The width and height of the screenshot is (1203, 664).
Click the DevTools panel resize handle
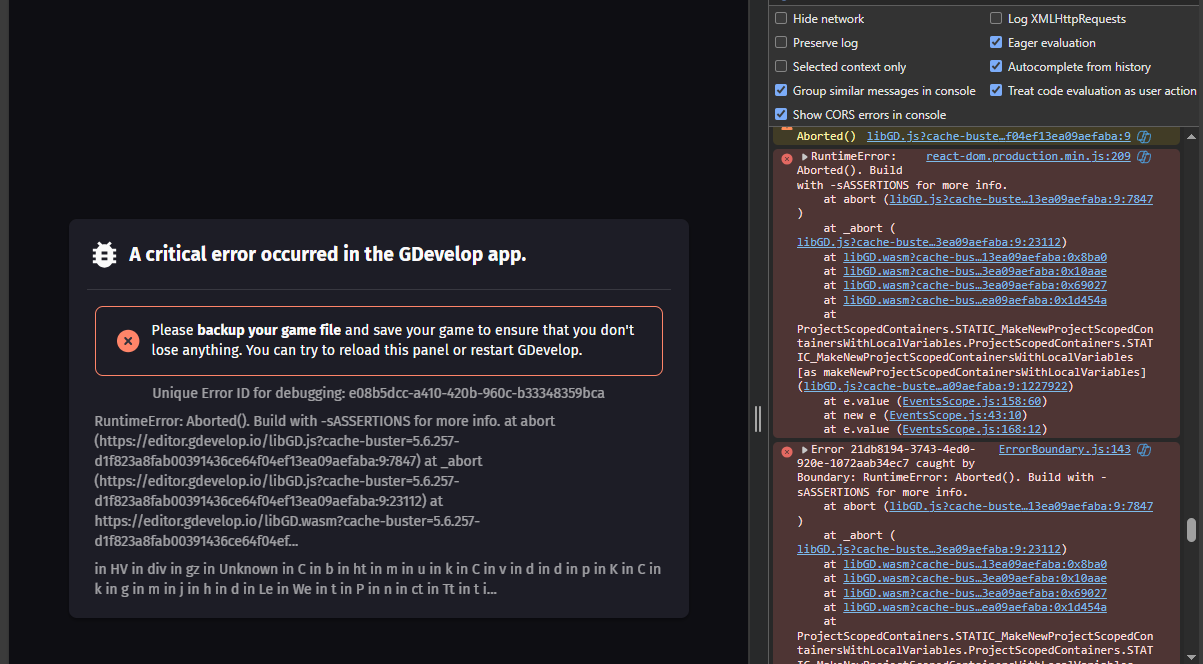click(x=758, y=418)
